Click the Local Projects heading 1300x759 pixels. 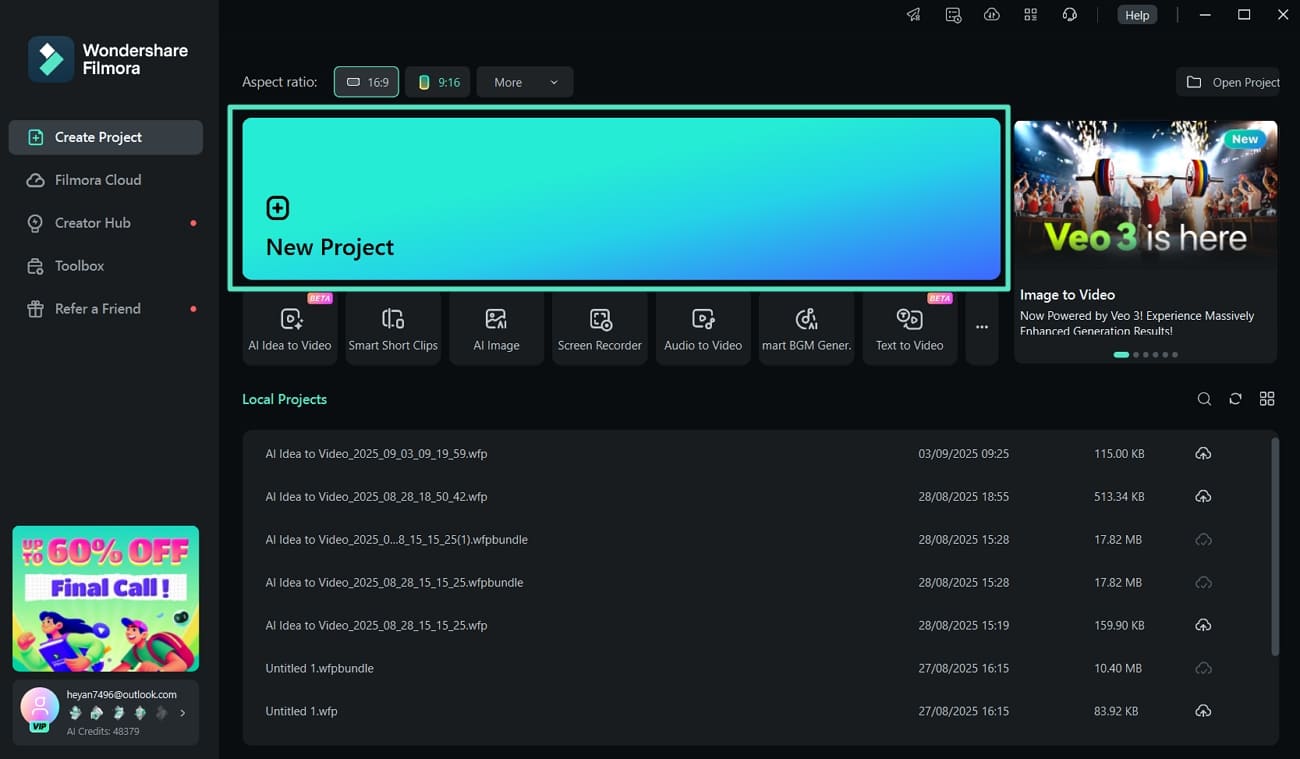click(284, 399)
